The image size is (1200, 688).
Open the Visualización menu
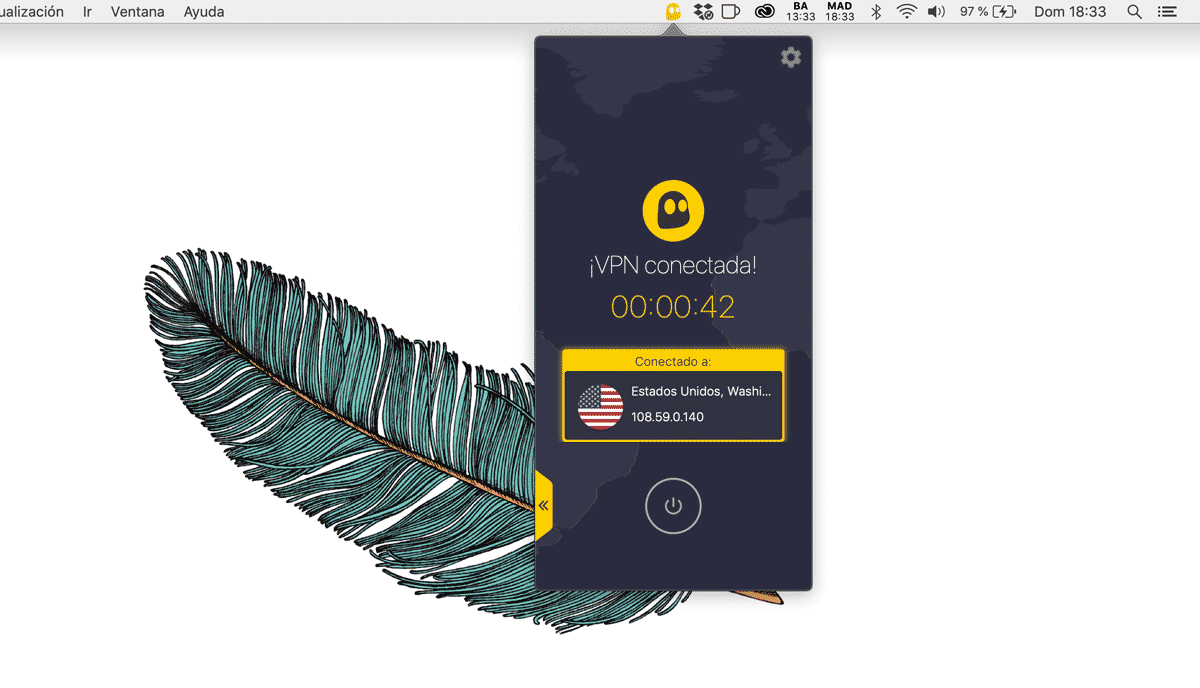tap(31, 12)
